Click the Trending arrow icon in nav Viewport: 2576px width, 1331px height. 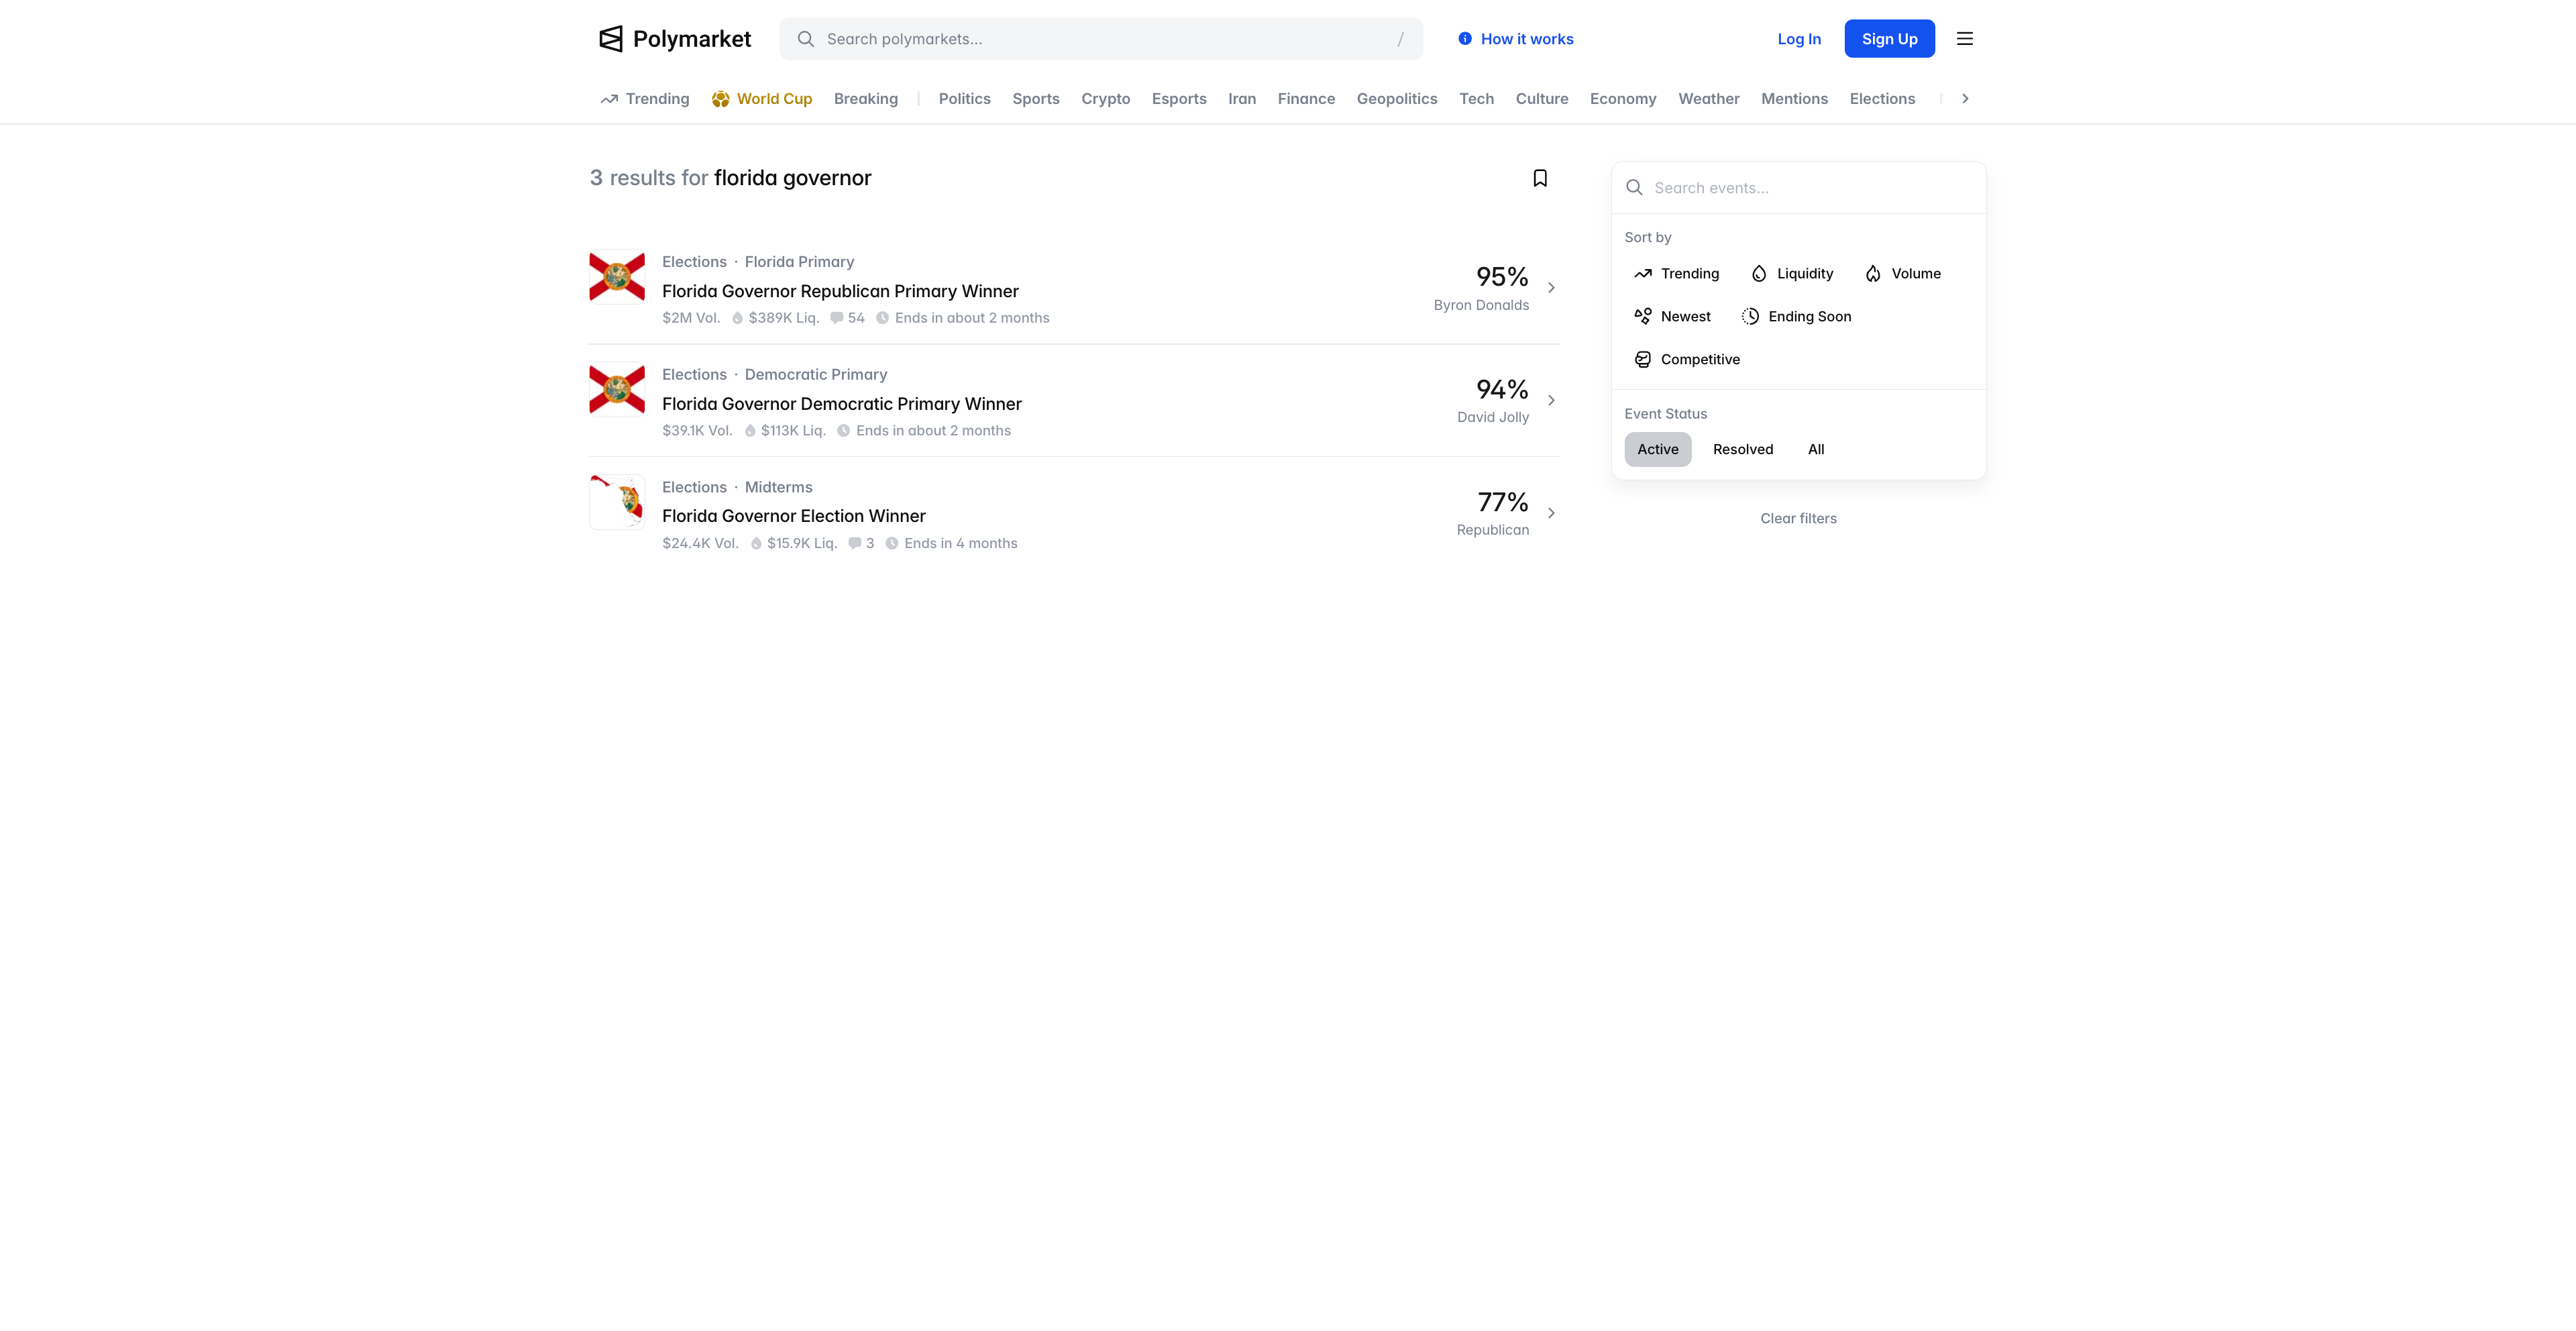coord(609,99)
